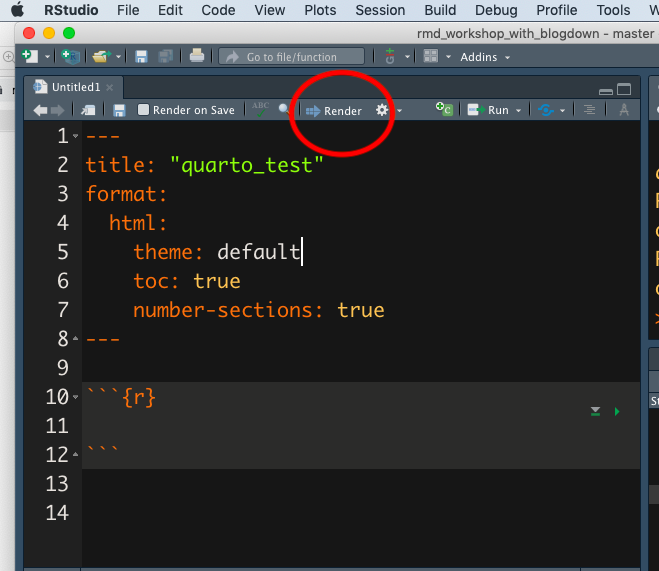Open the Addins dropdown

[485, 57]
